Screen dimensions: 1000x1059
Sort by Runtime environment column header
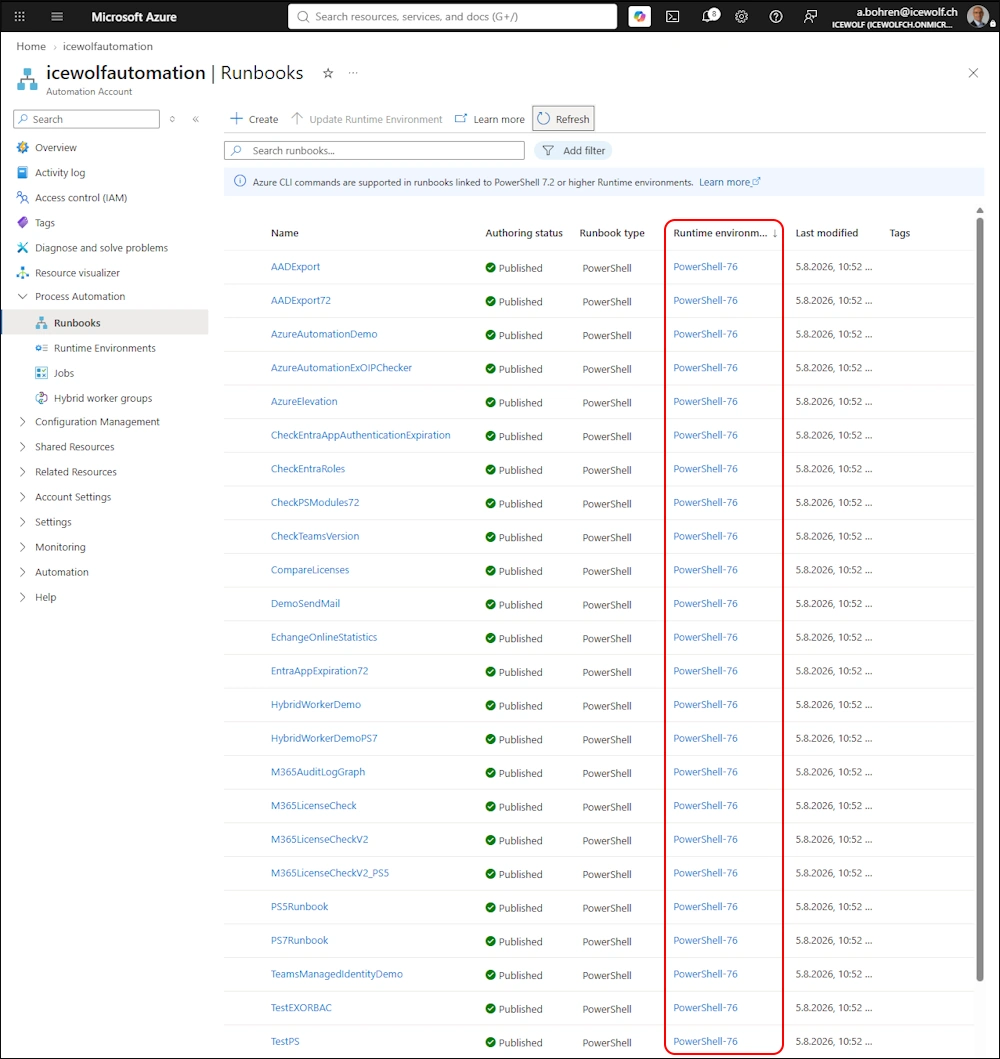tap(720, 233)
